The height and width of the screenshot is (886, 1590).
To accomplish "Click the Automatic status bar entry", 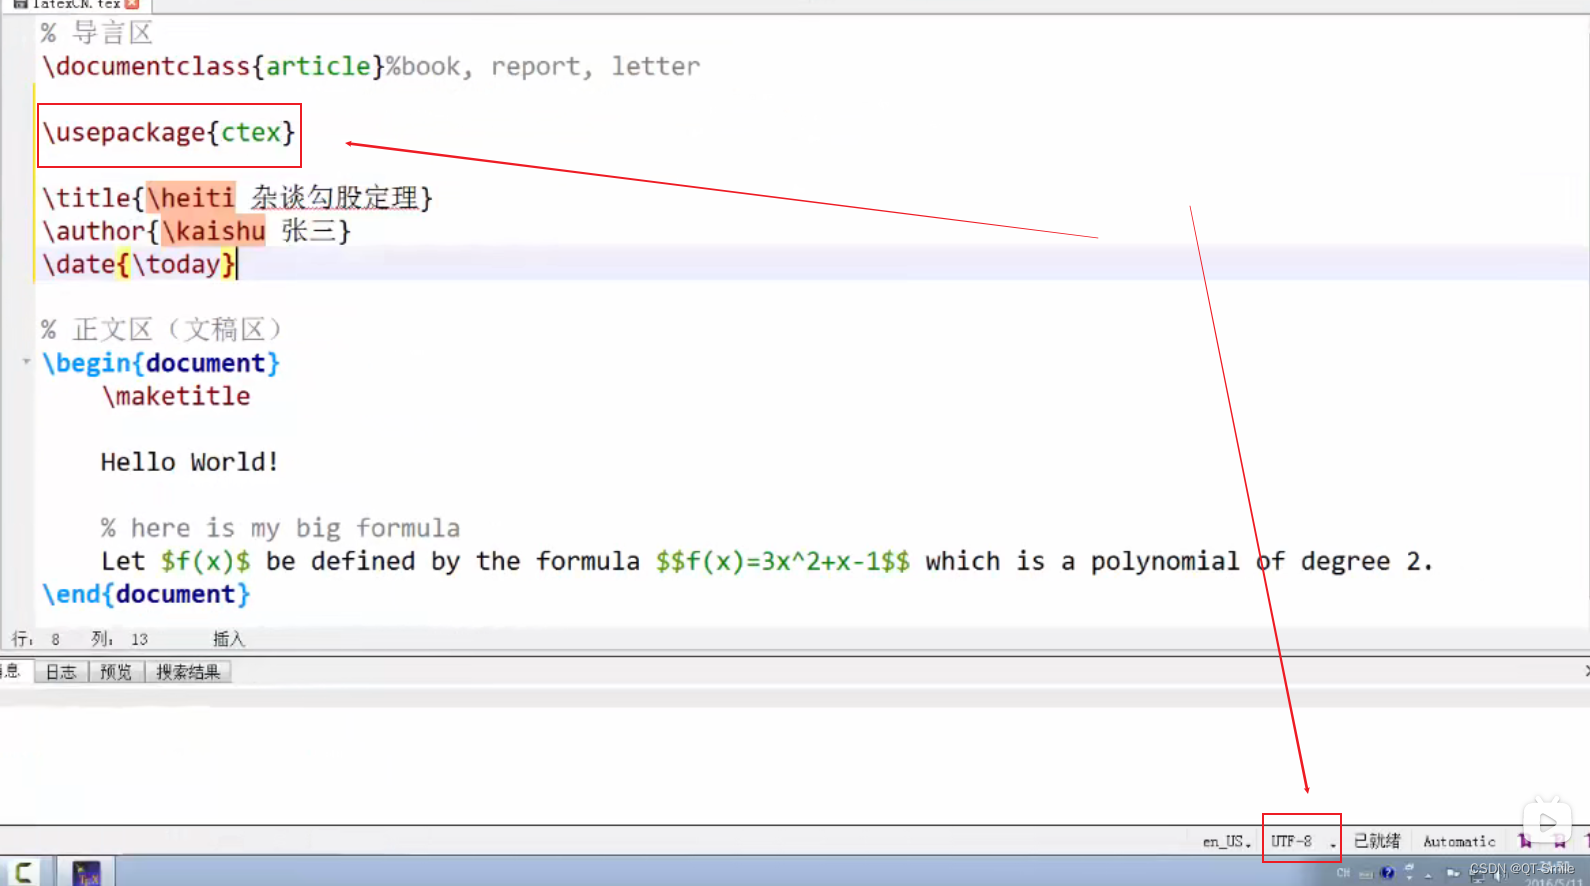I will (1459, 841).
